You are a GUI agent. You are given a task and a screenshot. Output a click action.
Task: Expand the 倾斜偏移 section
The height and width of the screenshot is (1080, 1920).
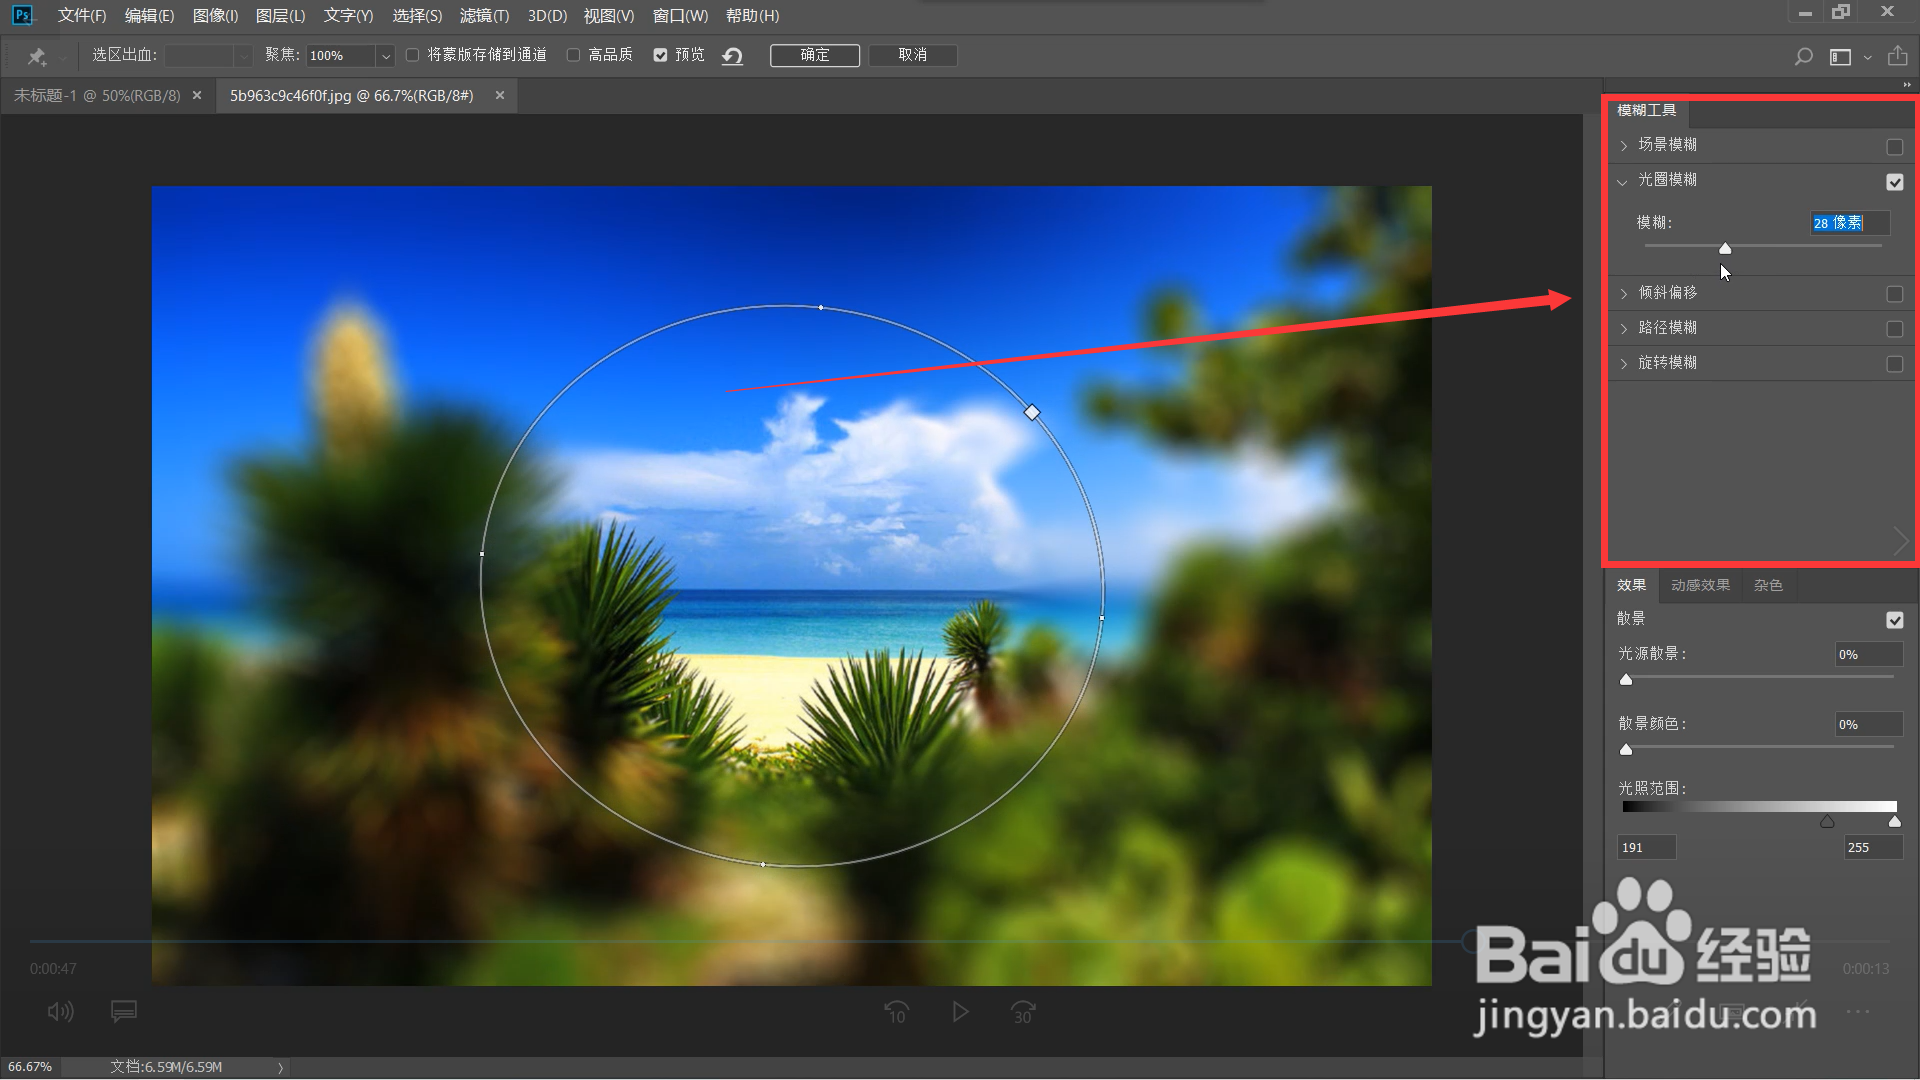1624,294
